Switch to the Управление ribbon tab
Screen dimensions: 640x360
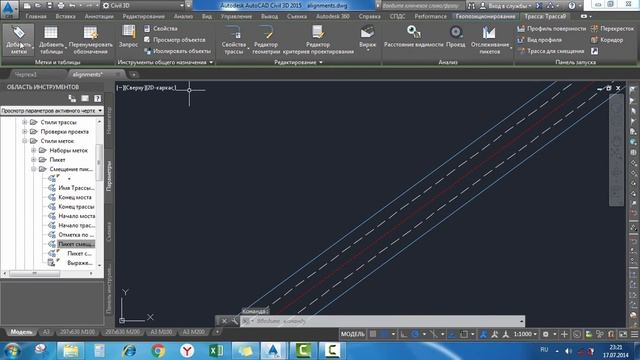click(236, 16)
